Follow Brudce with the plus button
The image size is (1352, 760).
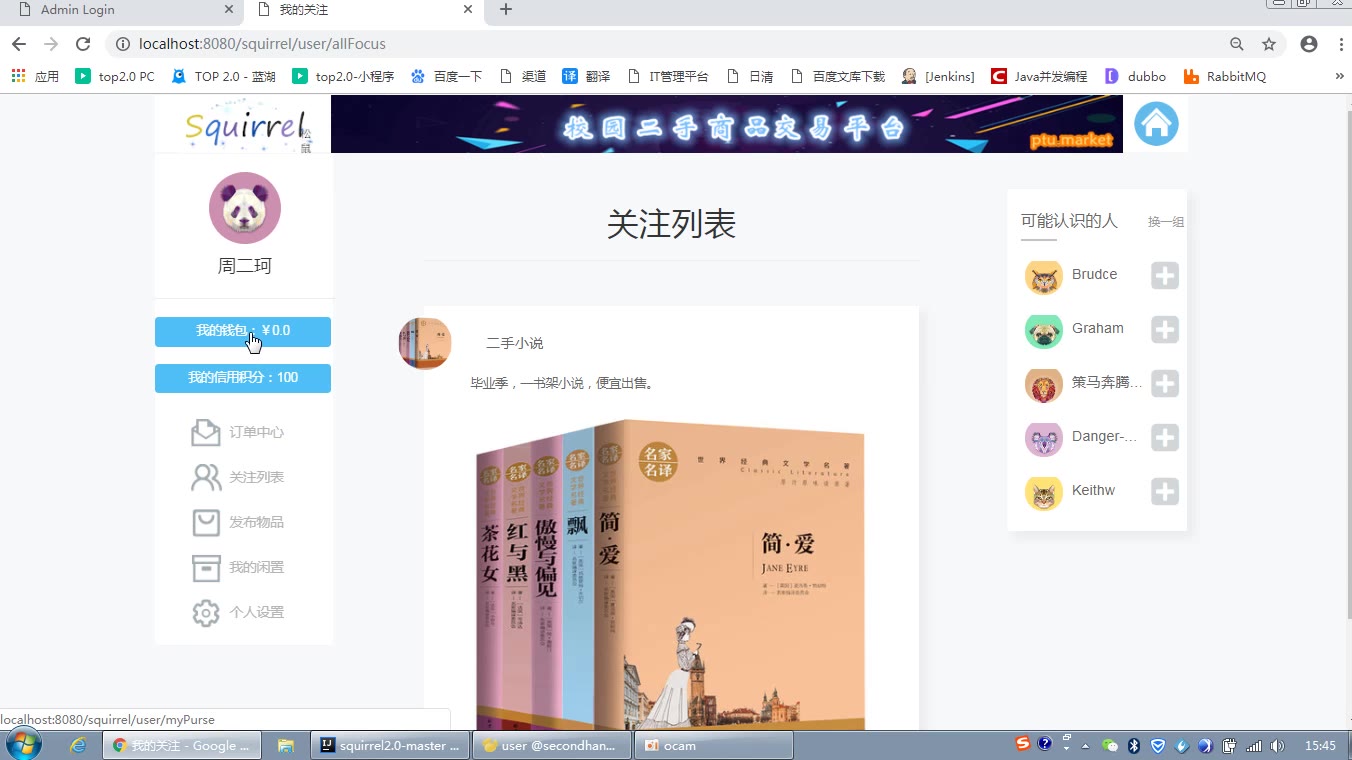click(x=1165, y=275)
